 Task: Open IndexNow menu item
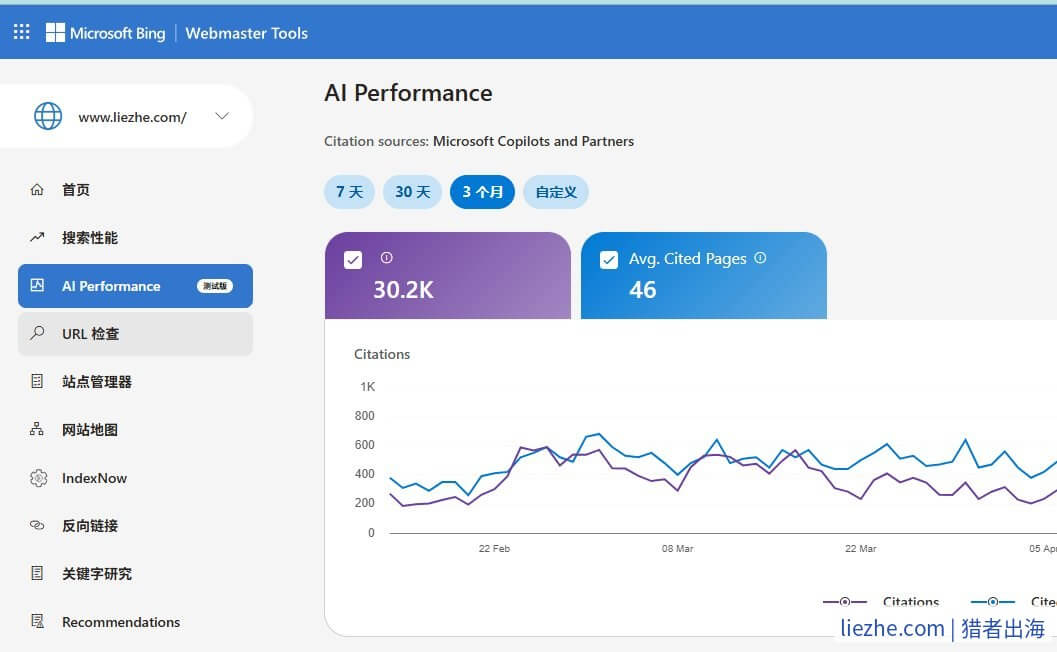pos(135,478)
